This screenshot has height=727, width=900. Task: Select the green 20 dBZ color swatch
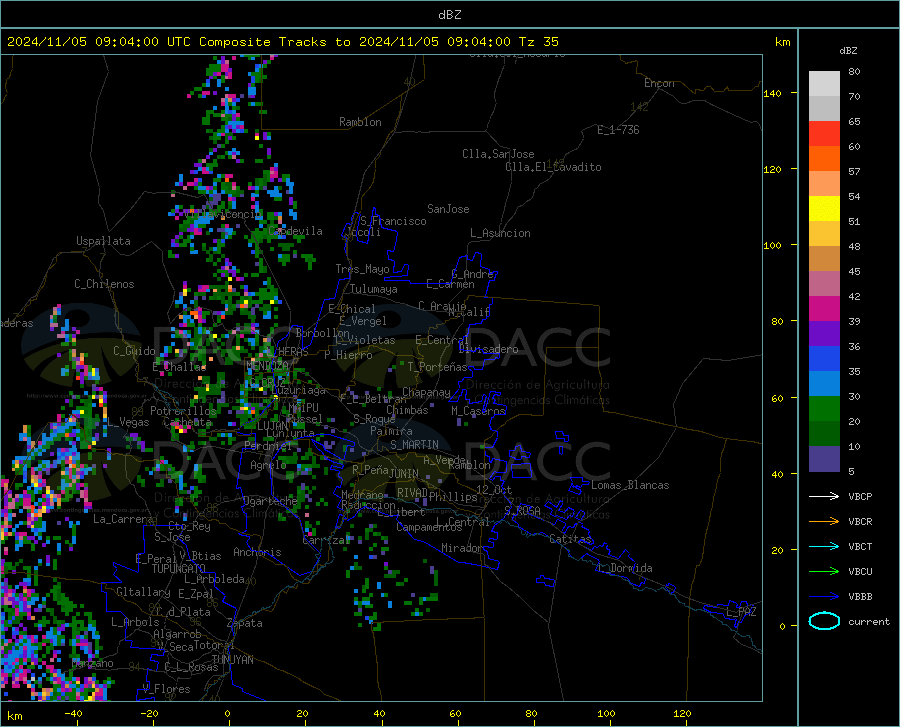824,409
